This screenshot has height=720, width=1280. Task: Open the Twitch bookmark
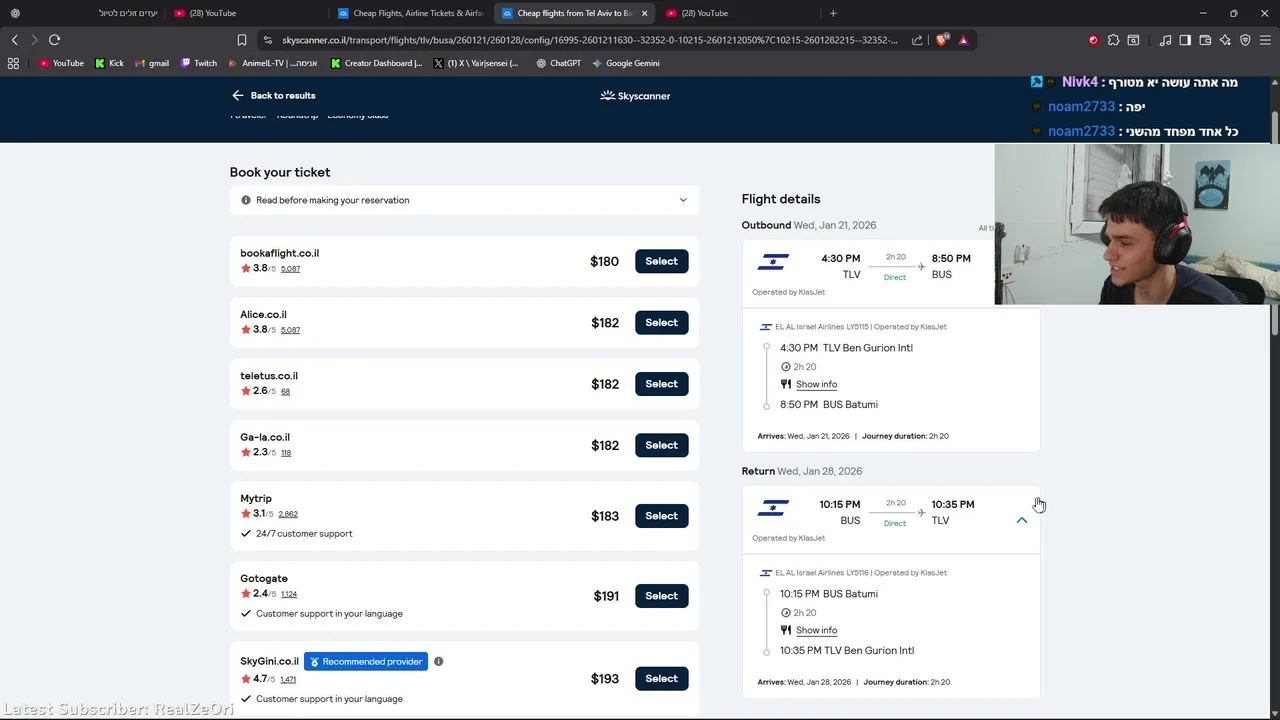tap(198, 63)
